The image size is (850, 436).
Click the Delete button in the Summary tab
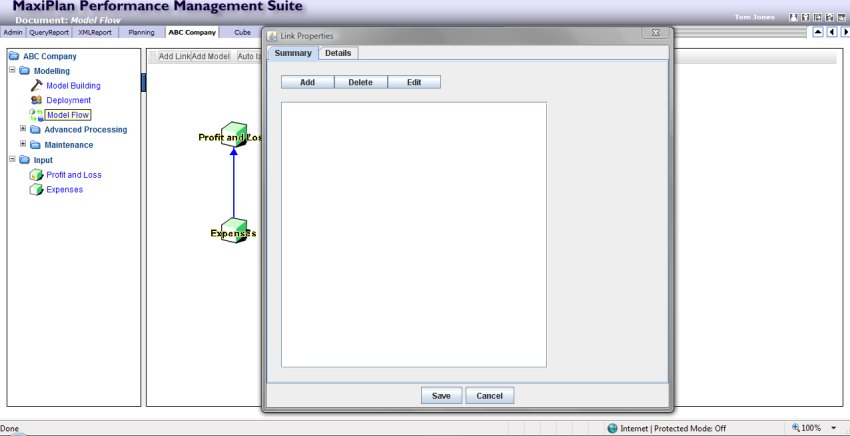(360, 82)
